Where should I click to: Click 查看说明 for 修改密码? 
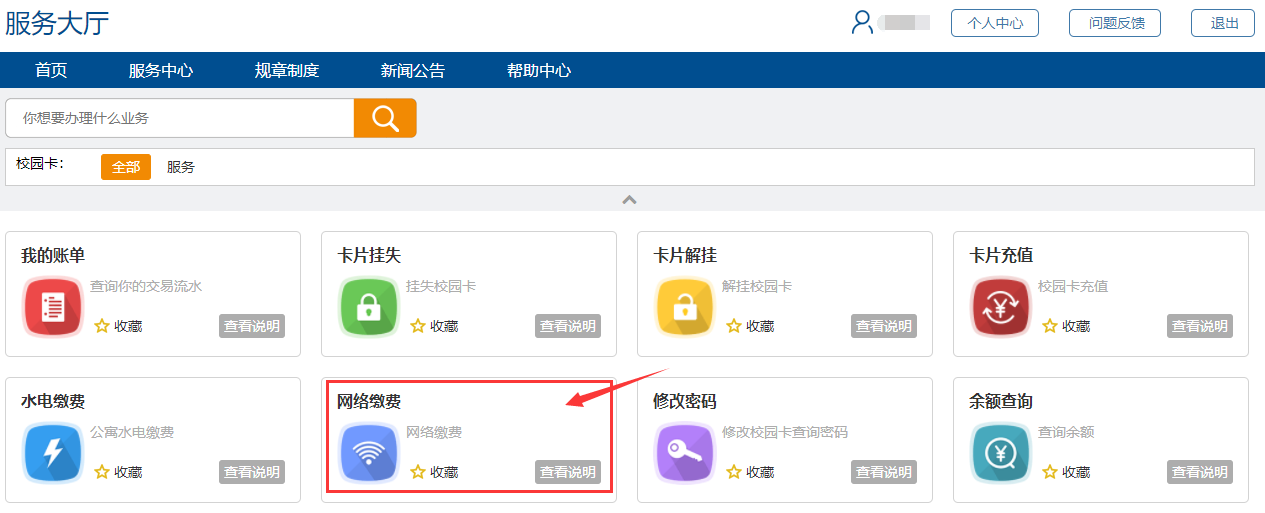tap(884, 472)
